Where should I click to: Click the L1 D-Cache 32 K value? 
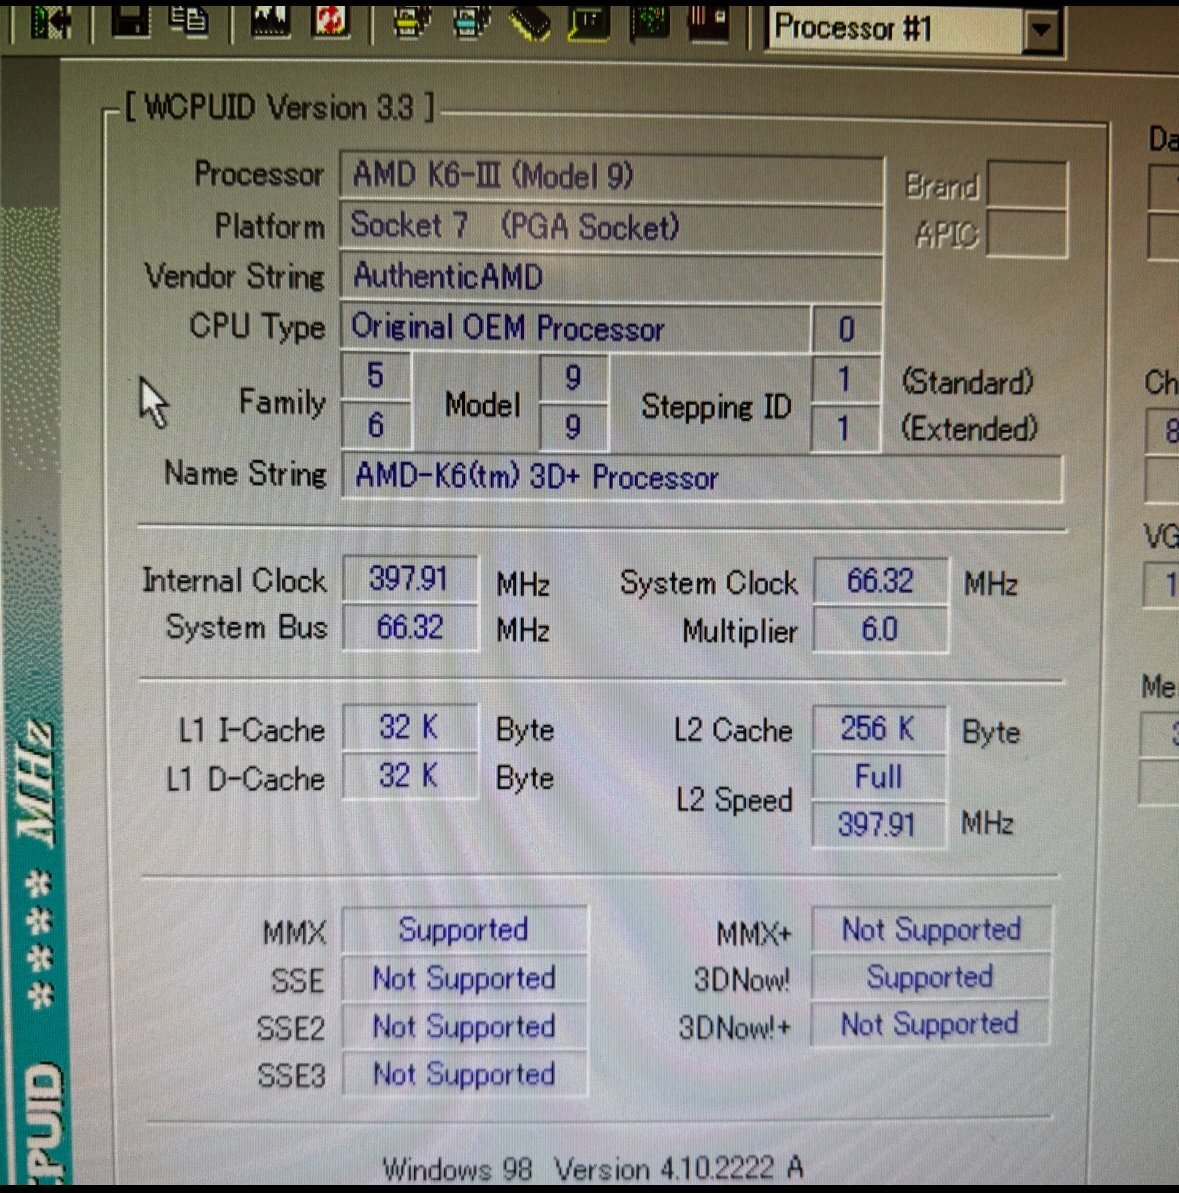(x=409, y=776)
